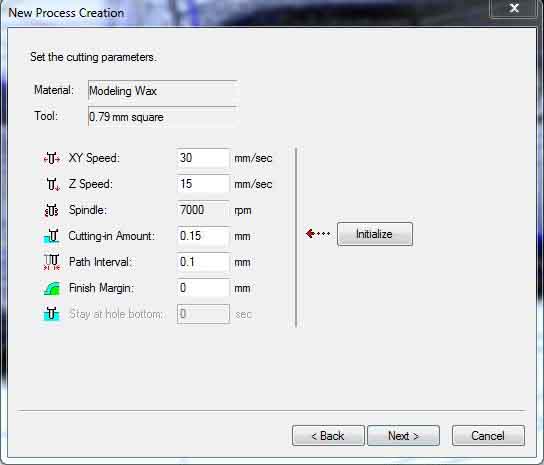Click the 'Stay at hole bottom:' label

click(116, 314)
